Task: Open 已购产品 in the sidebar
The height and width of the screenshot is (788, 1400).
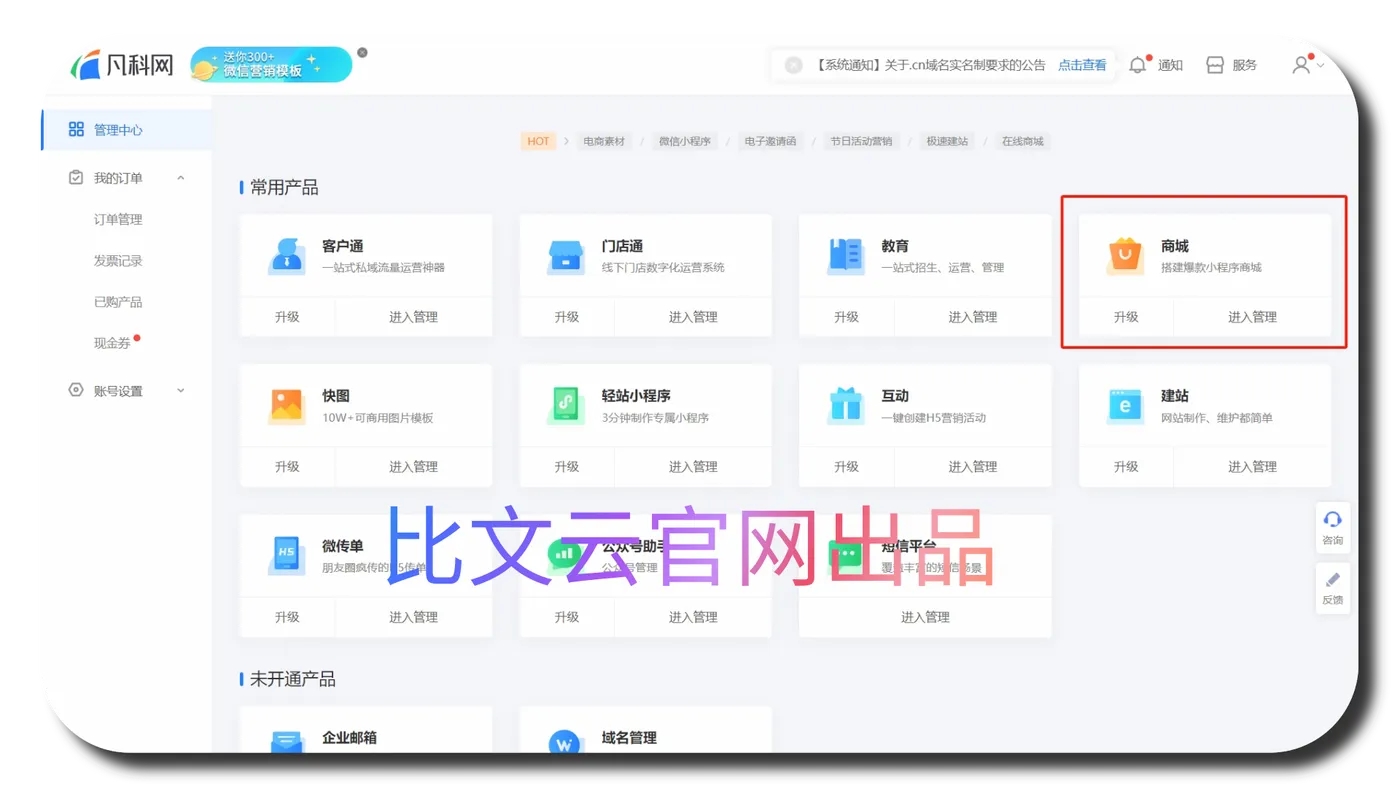Action: 118,302
